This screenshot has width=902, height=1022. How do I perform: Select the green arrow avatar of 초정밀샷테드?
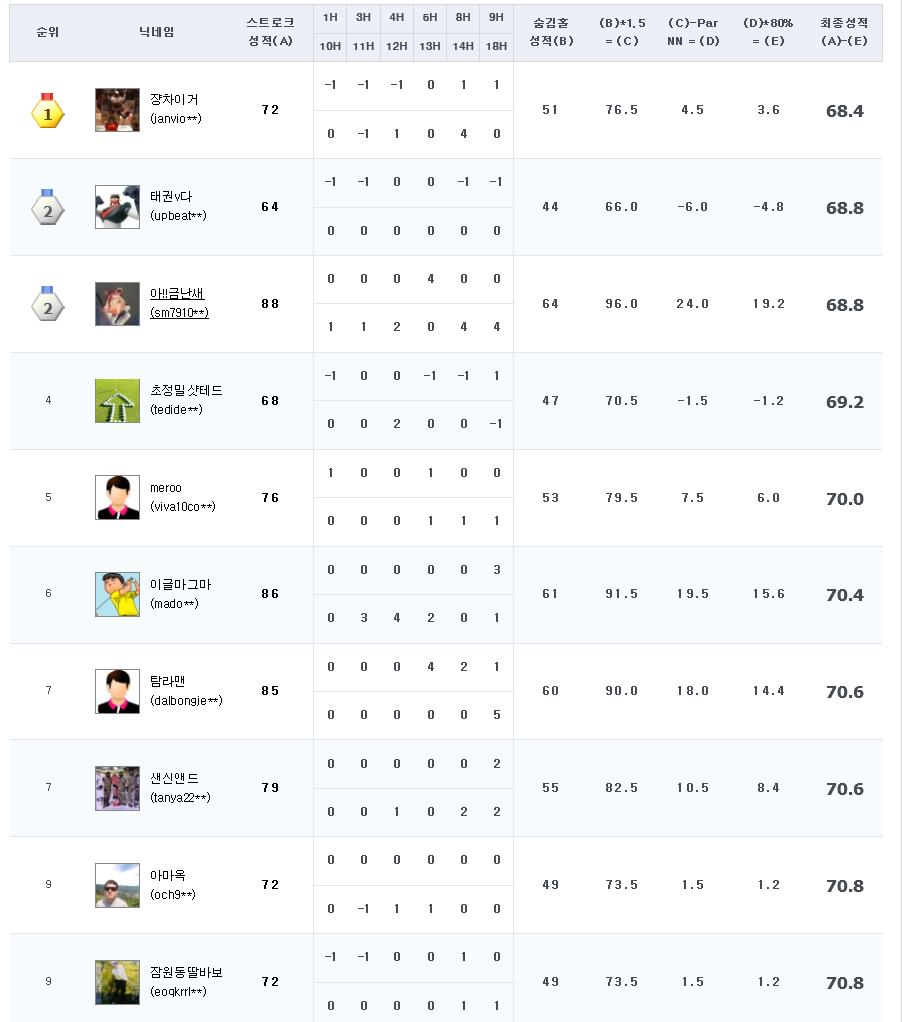[x=117, y=401]
